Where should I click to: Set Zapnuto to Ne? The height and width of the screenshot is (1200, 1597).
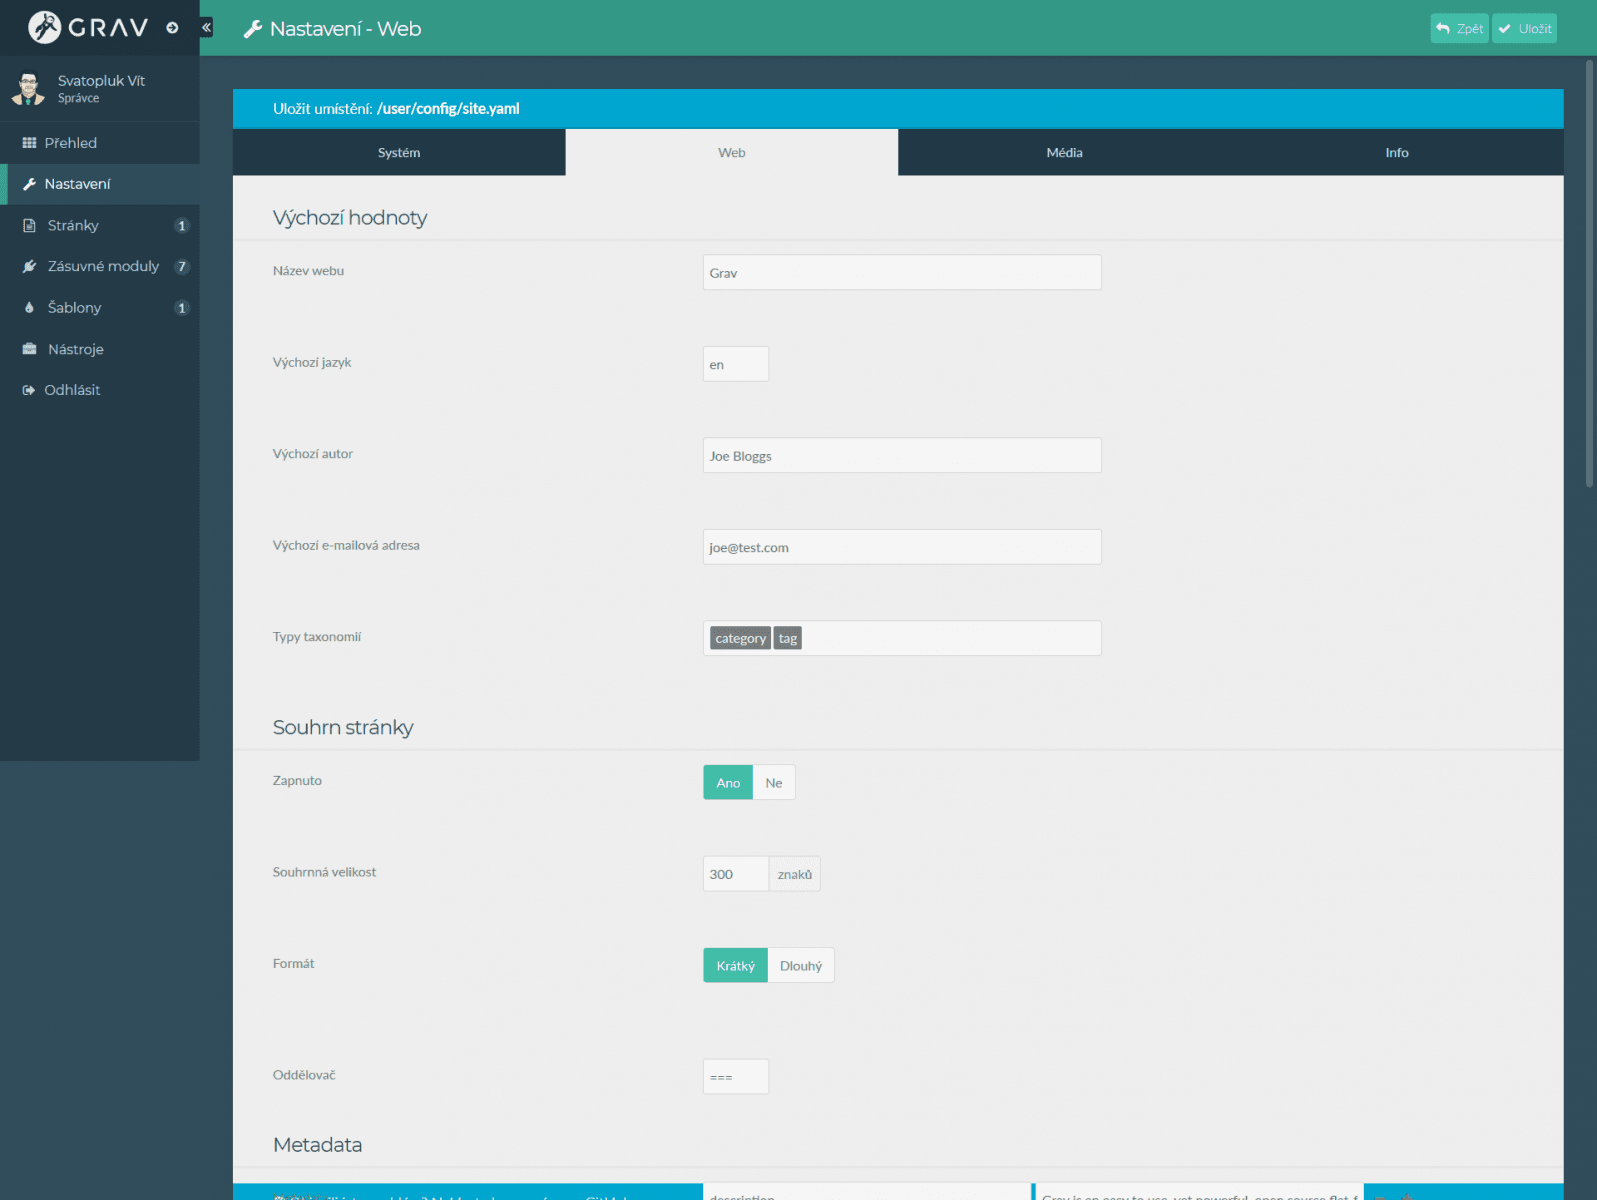click(774, 783)
